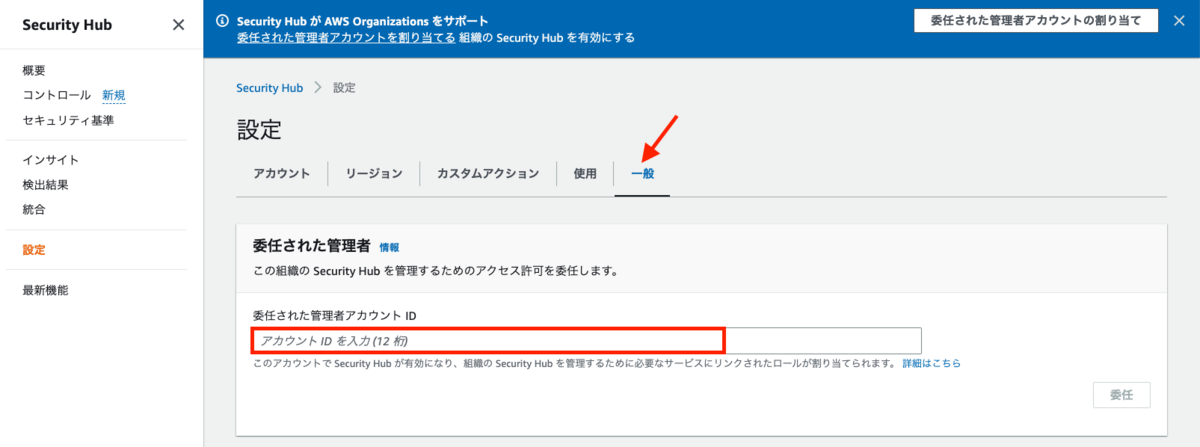Image resolution: width=1200 pixels, height=447 pixels.
Task: Open コントロール in the sidebar
Action: click(57, 95)
